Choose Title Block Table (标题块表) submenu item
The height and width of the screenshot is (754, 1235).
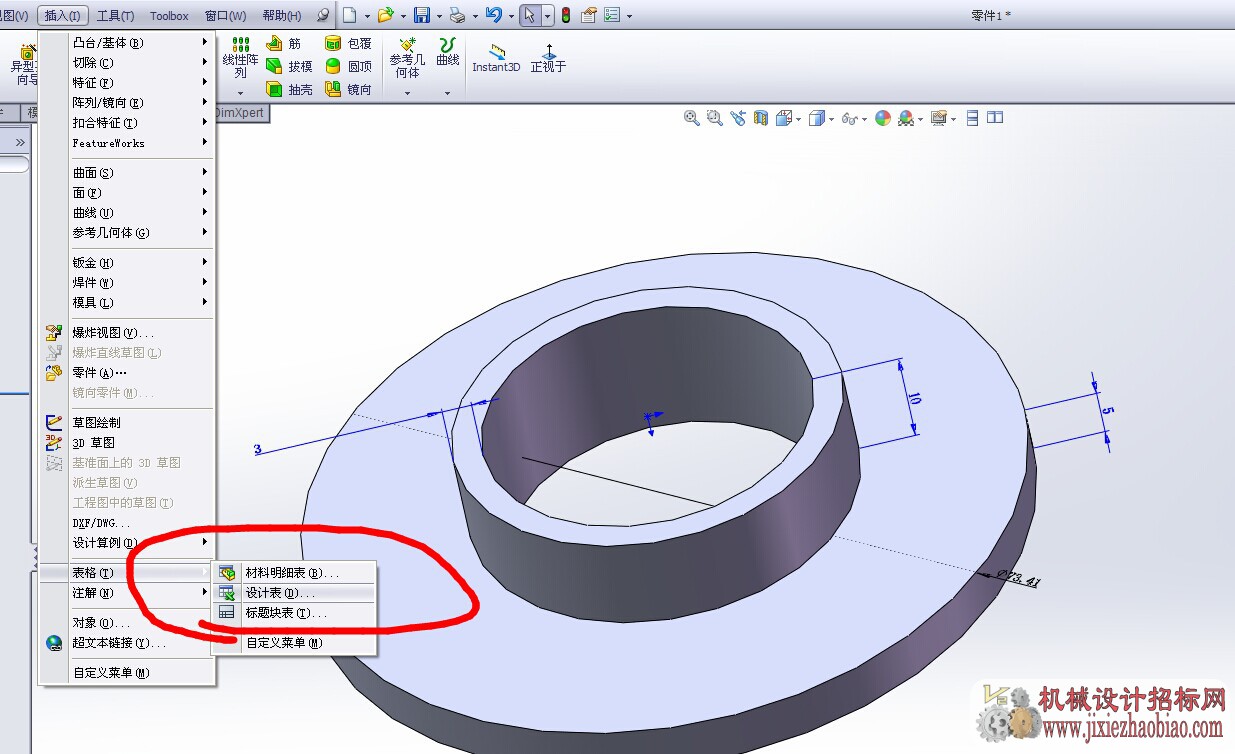tap(294, 613)
